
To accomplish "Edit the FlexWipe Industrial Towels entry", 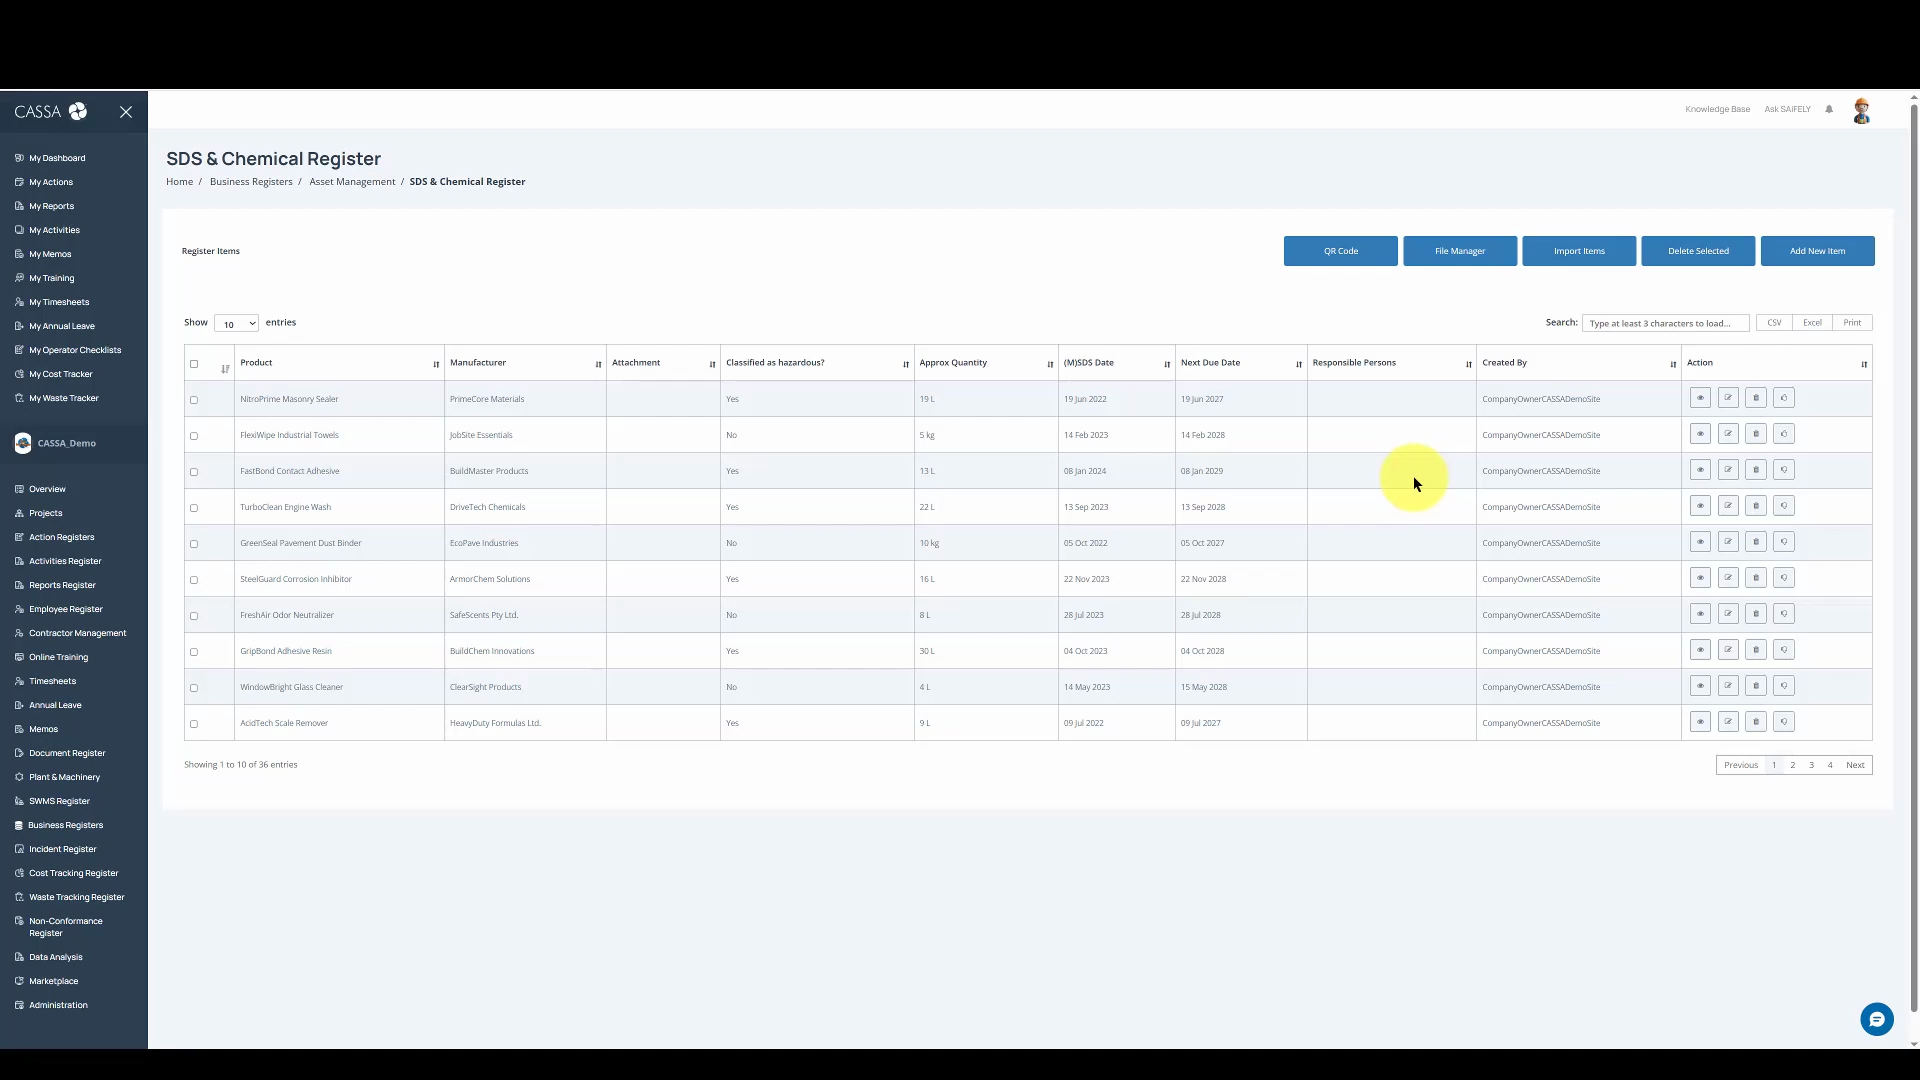I will point(1727,434).
